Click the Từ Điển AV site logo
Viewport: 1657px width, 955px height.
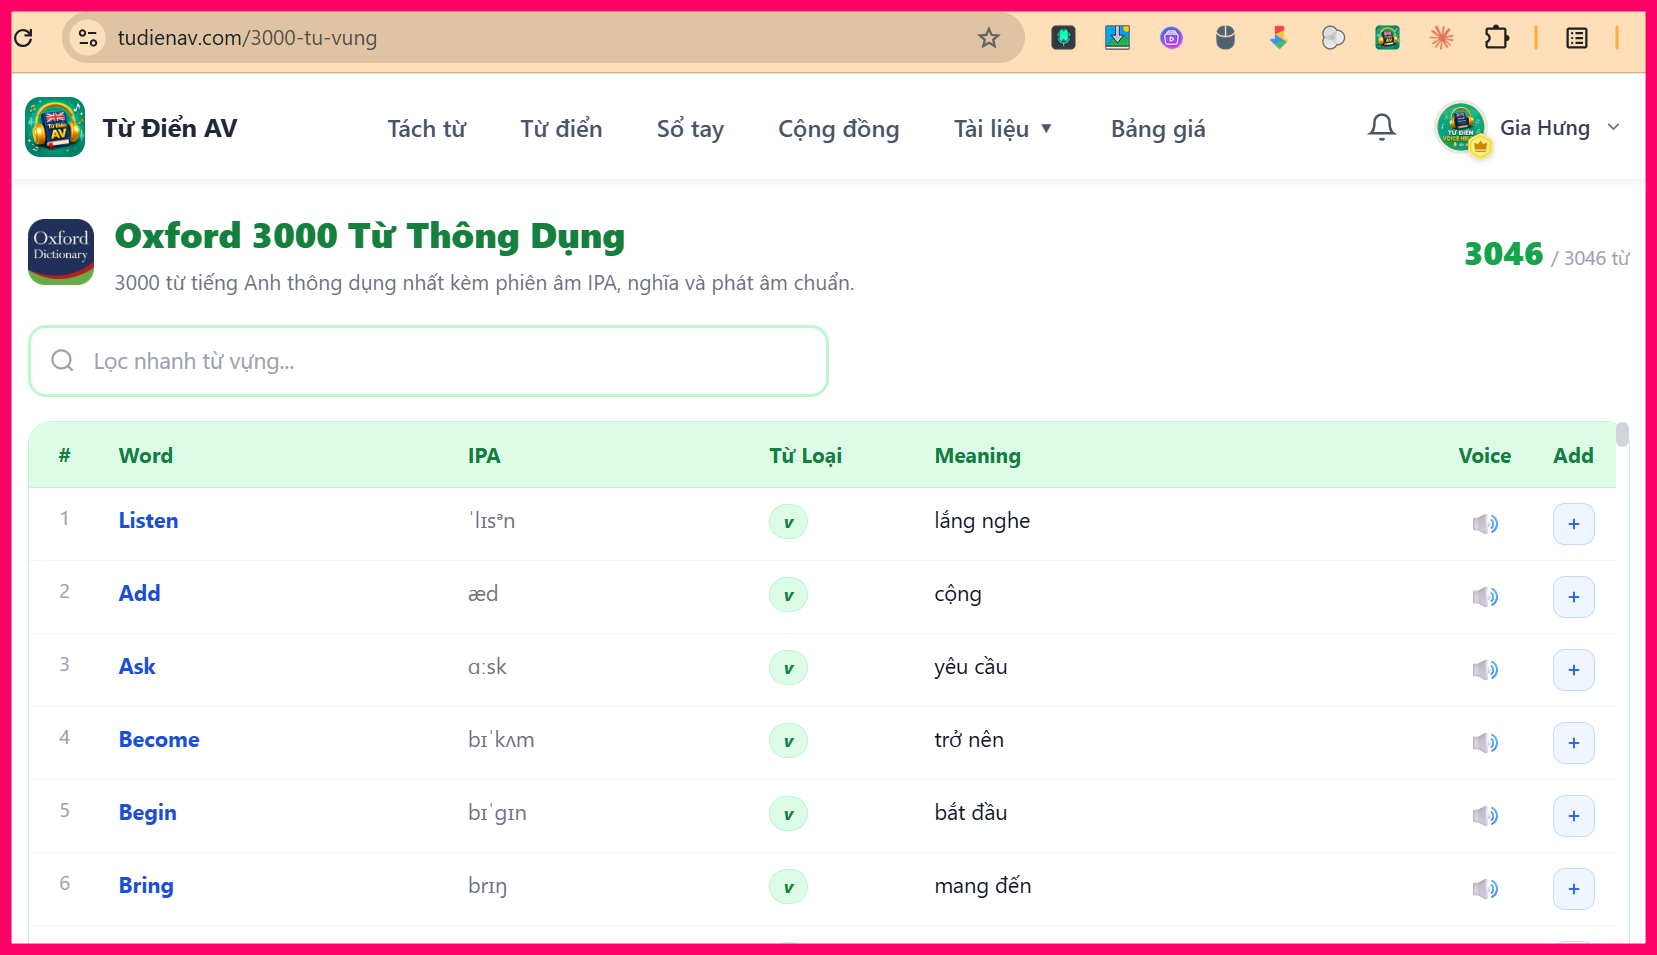tap(55, 127)
